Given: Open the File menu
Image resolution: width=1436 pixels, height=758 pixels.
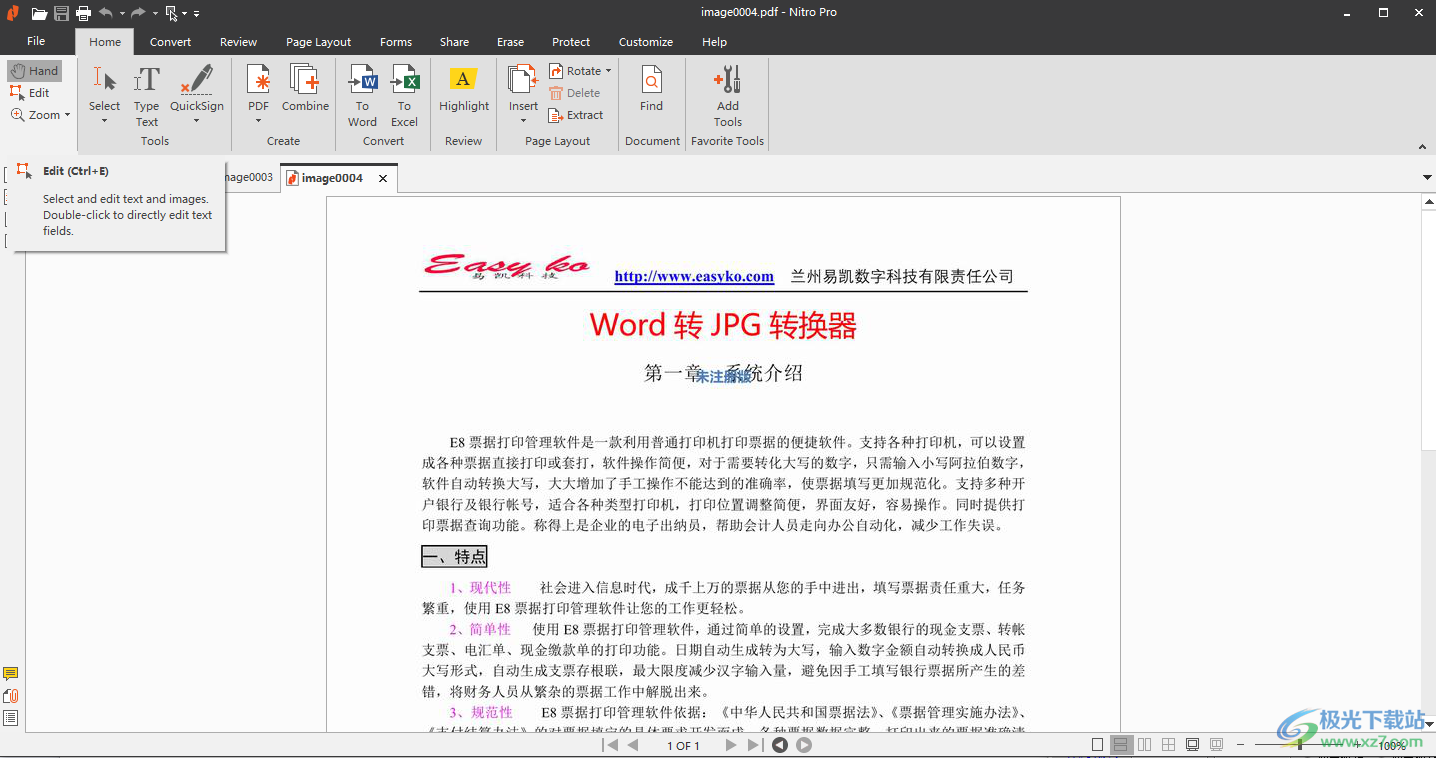Looking at the screenshot, I should 36,41.
